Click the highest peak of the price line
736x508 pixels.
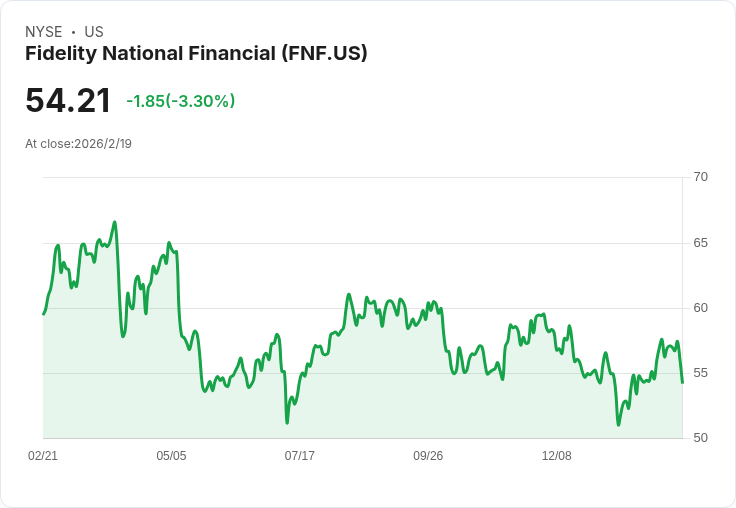115,222
